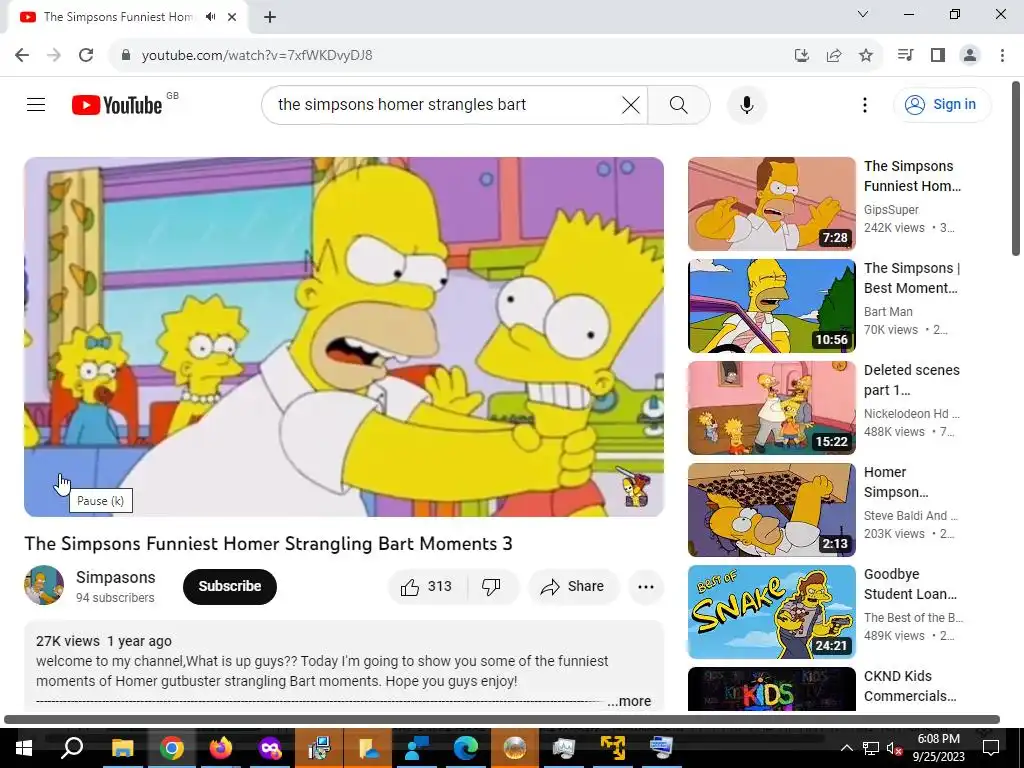The width and height of the screenshot is (1024, 768).
Task: Click the Bart Man channel name
Action: coord(888,312)
